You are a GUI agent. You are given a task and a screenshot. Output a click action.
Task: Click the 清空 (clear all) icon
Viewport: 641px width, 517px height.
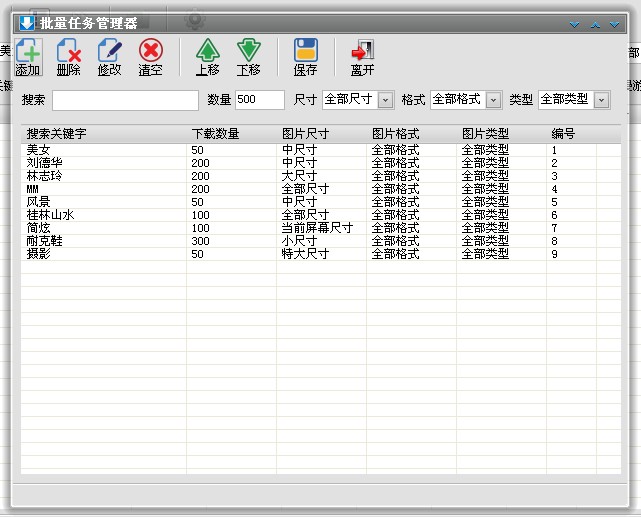coord(150,57)
